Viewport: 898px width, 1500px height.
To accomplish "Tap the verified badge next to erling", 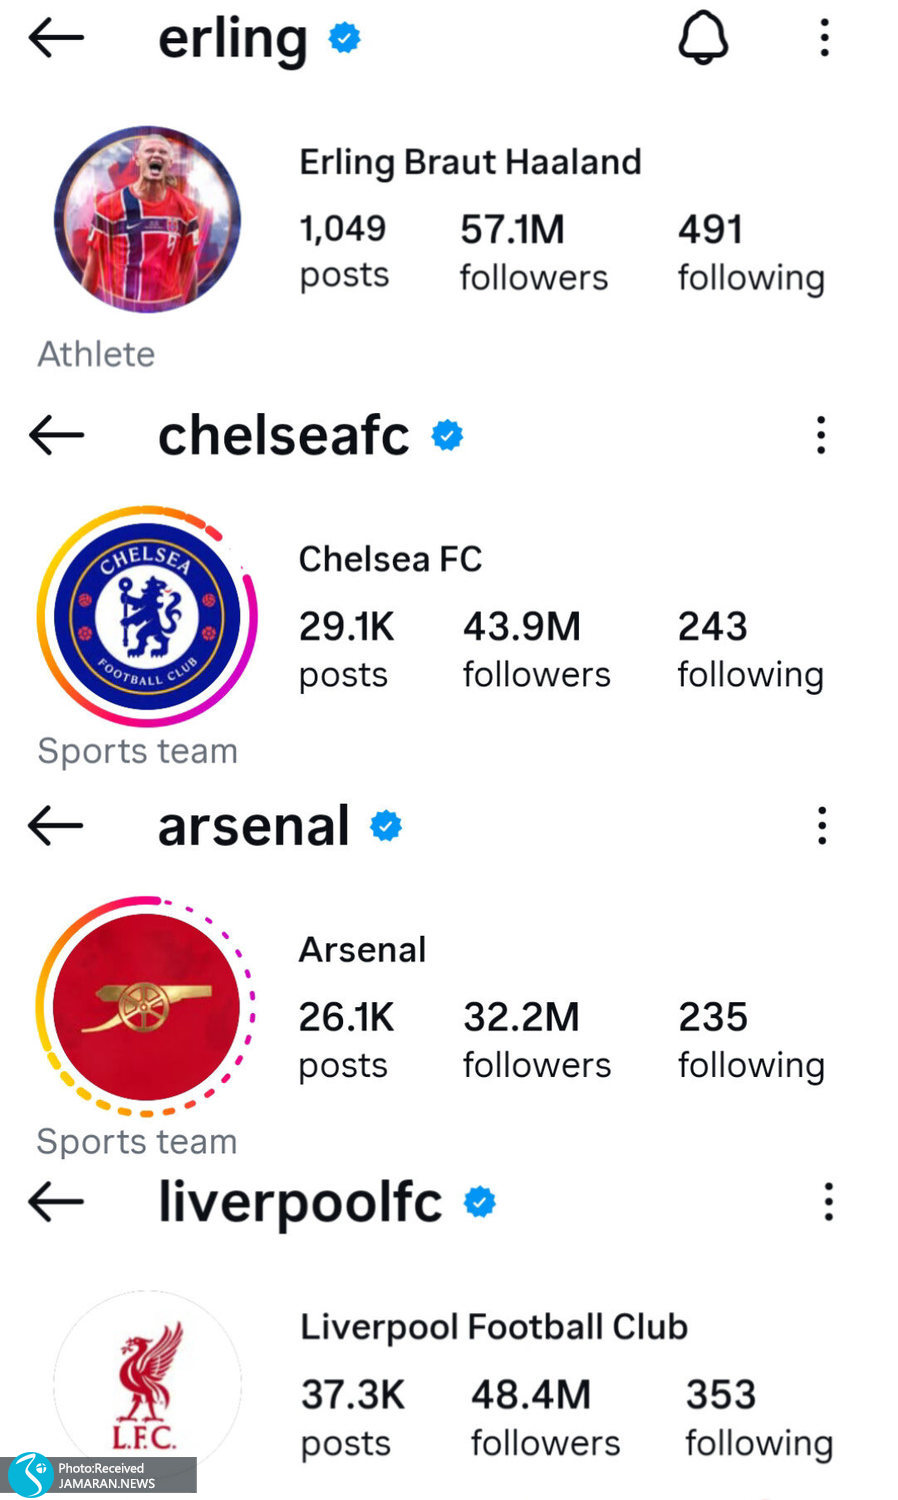I will pyautogui.click(x=345, y=38).
